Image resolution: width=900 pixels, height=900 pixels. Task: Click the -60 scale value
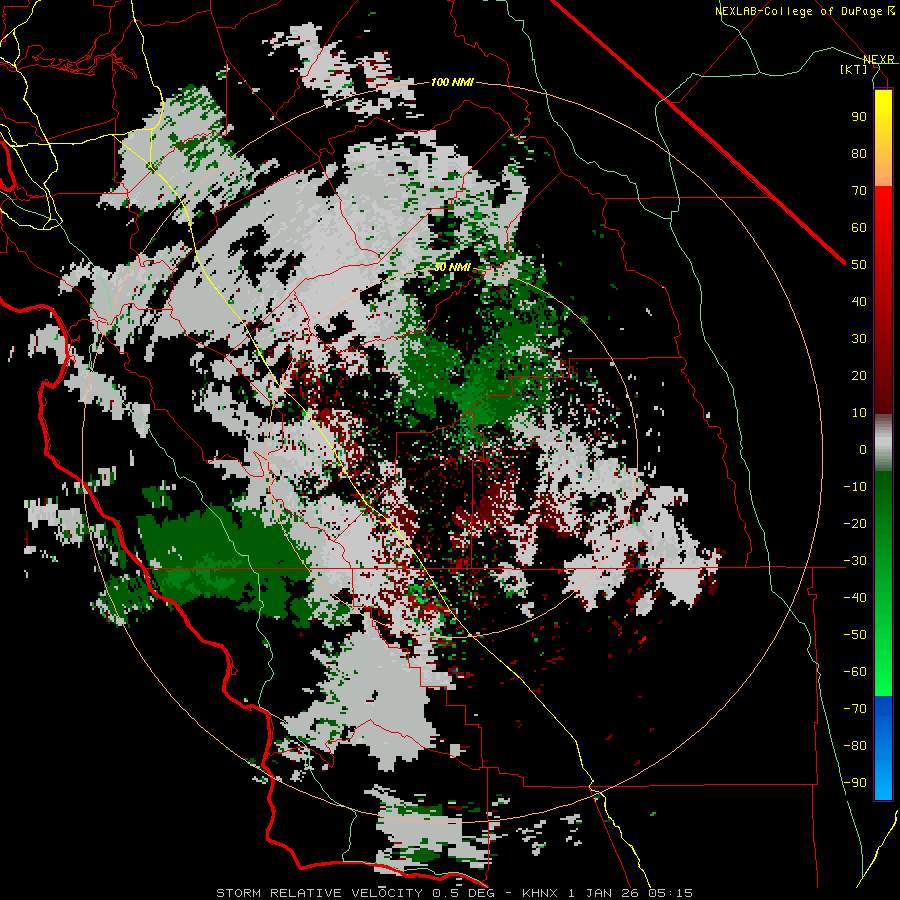pos(855,672)
